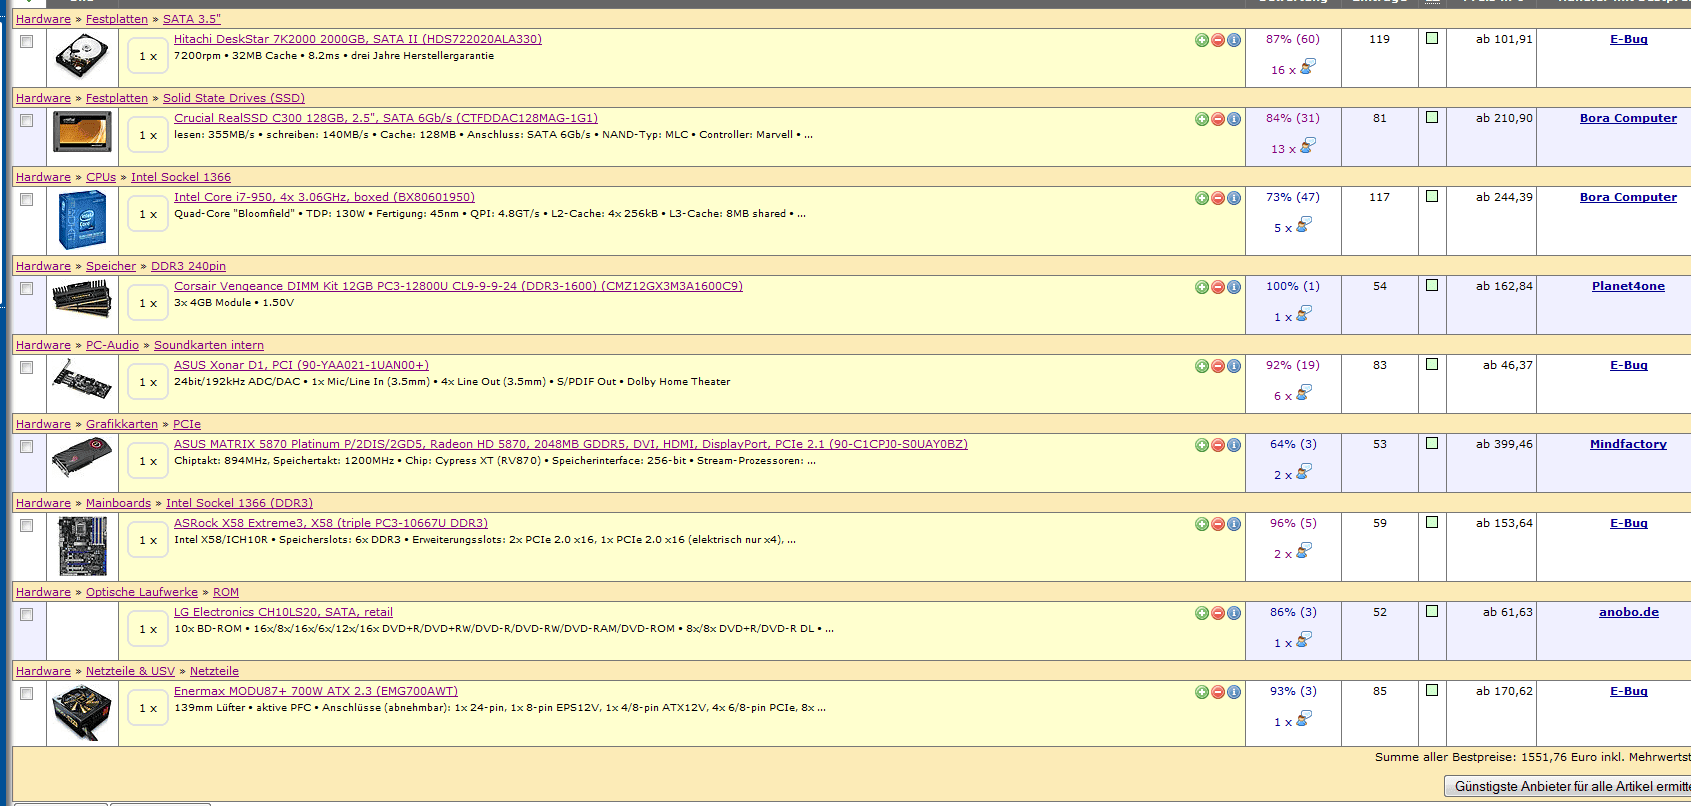Open blue info icon for Crucial RealSSD C300
Screen dimensions: 1691x806
[x=1234, y=119]
